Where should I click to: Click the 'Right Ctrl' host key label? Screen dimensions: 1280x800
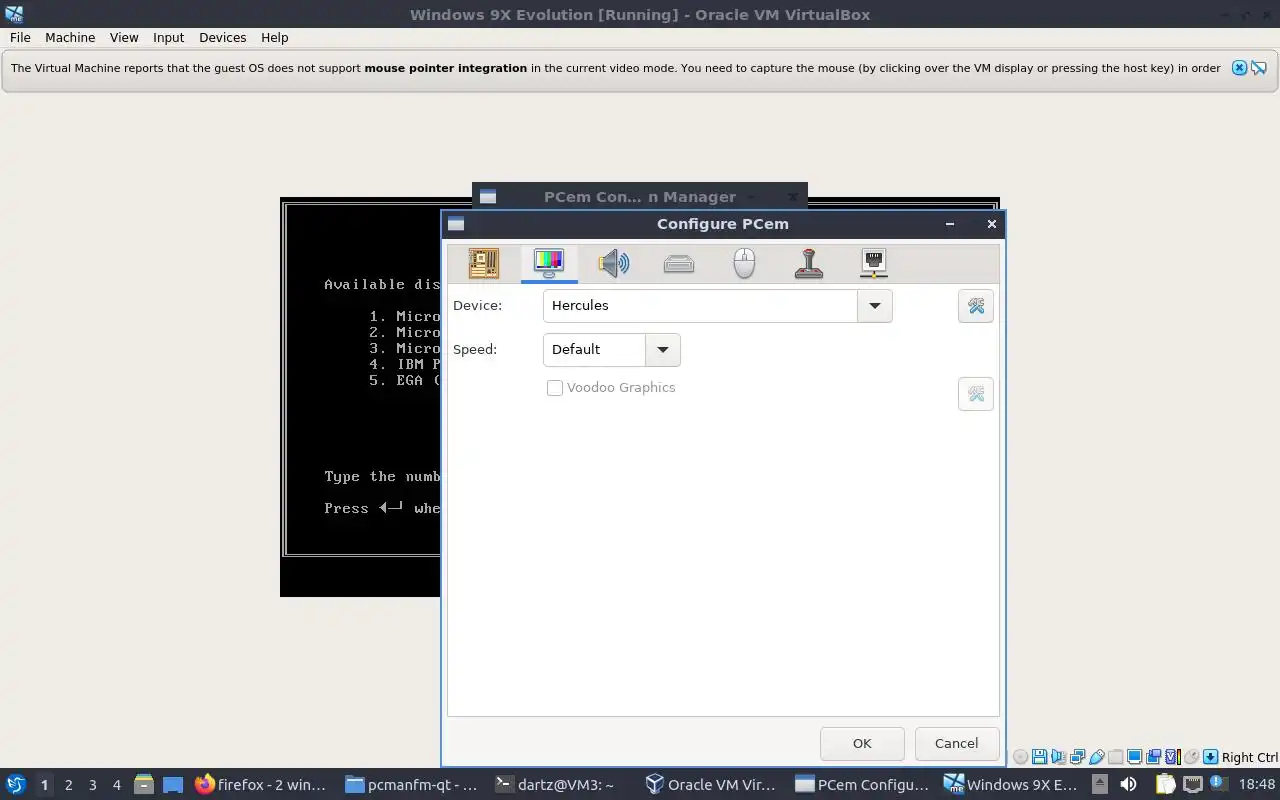point(1249,757)
